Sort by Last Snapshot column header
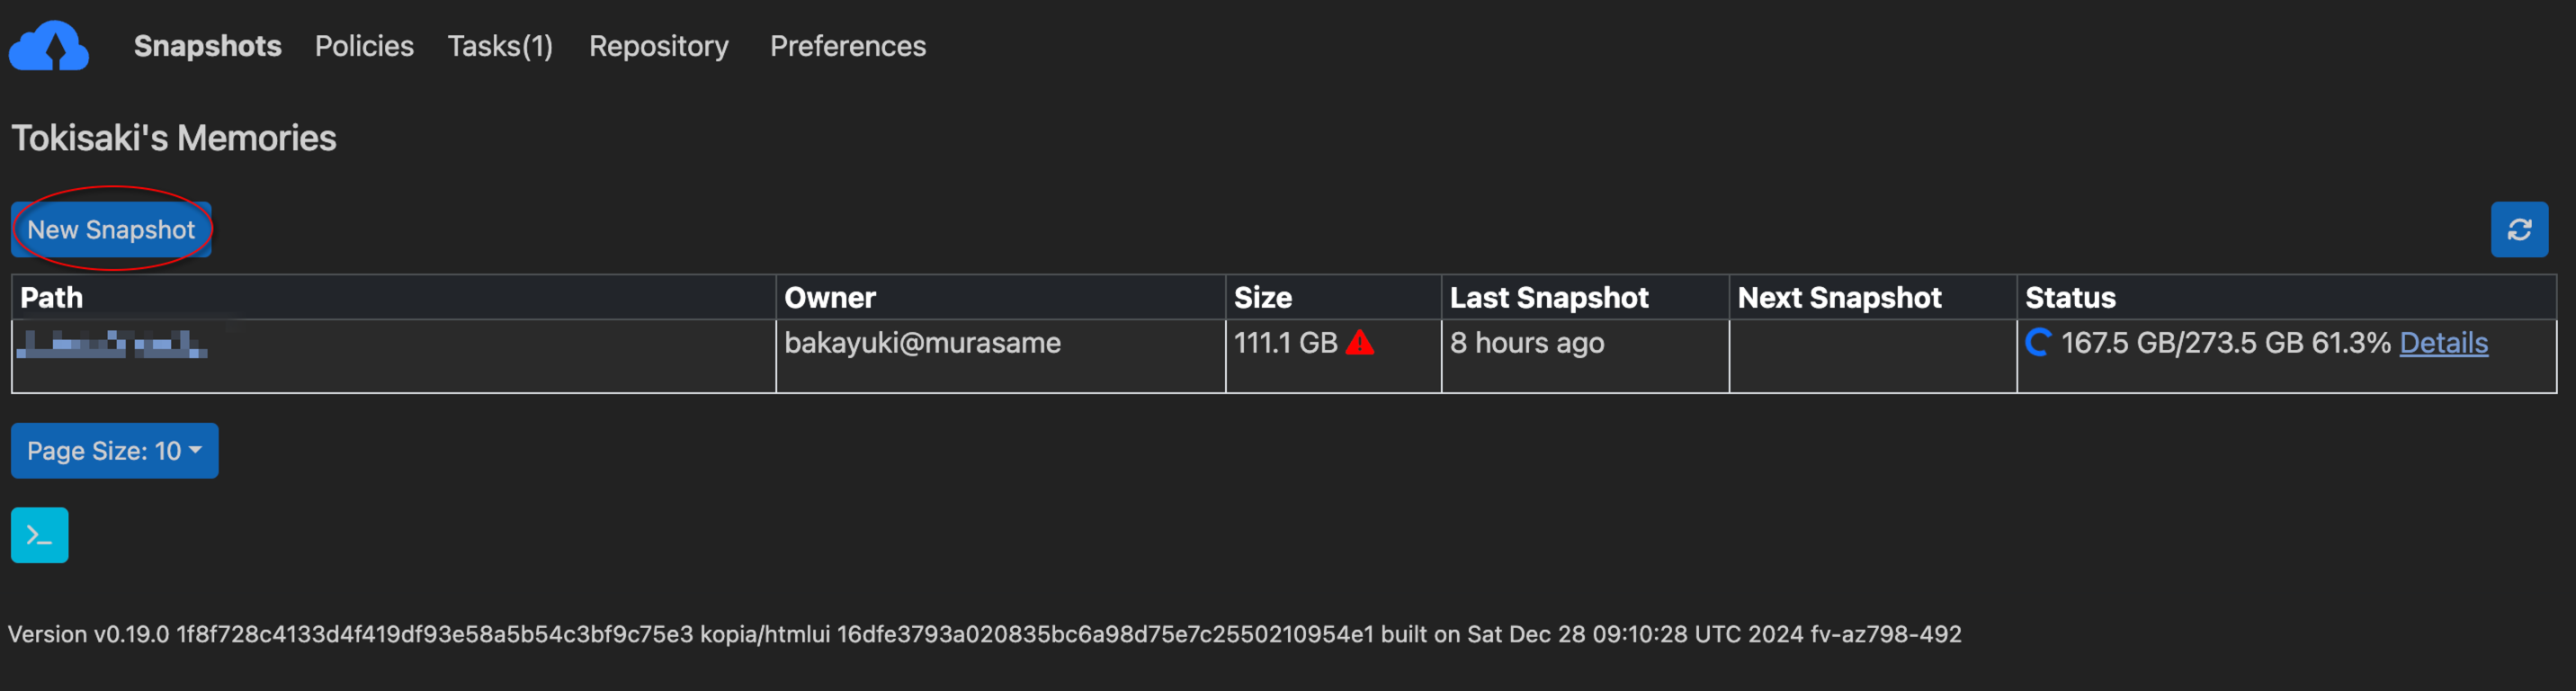 (1548, 298)
